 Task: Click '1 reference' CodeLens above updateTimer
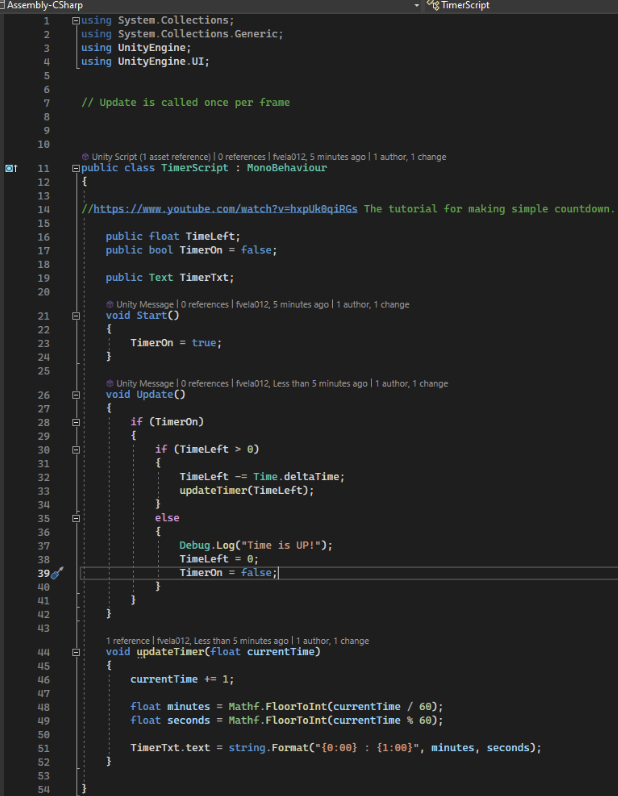pos(128,641)
